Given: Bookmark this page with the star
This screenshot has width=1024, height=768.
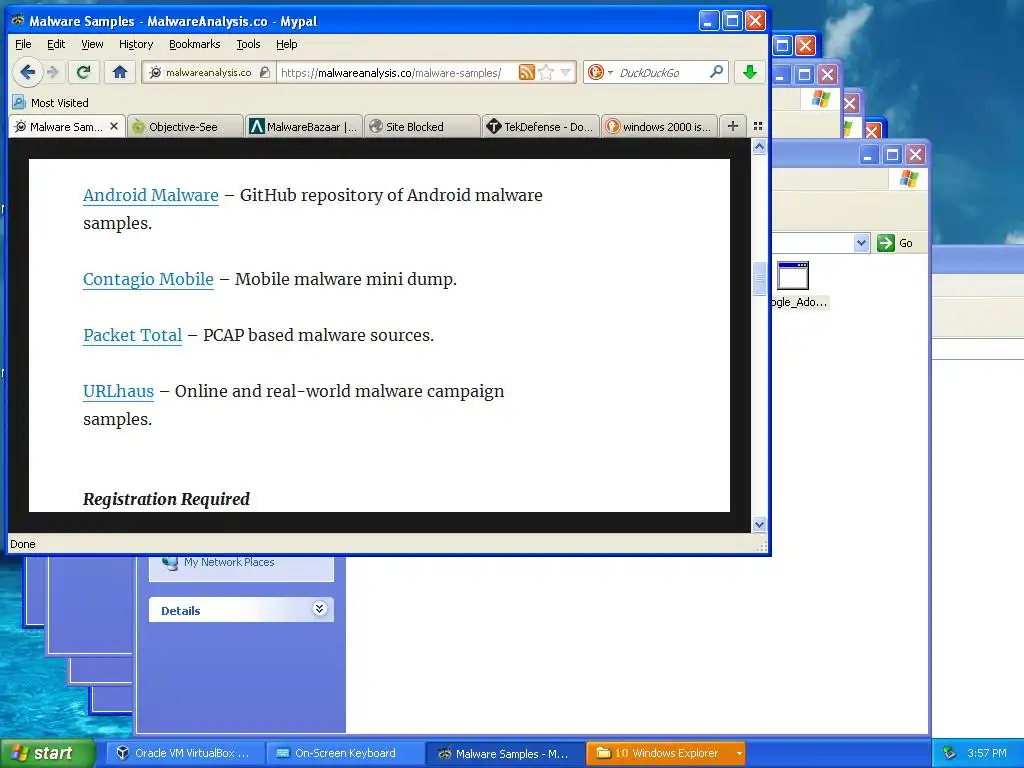Looking at the screenshot, I should point(547,72).
